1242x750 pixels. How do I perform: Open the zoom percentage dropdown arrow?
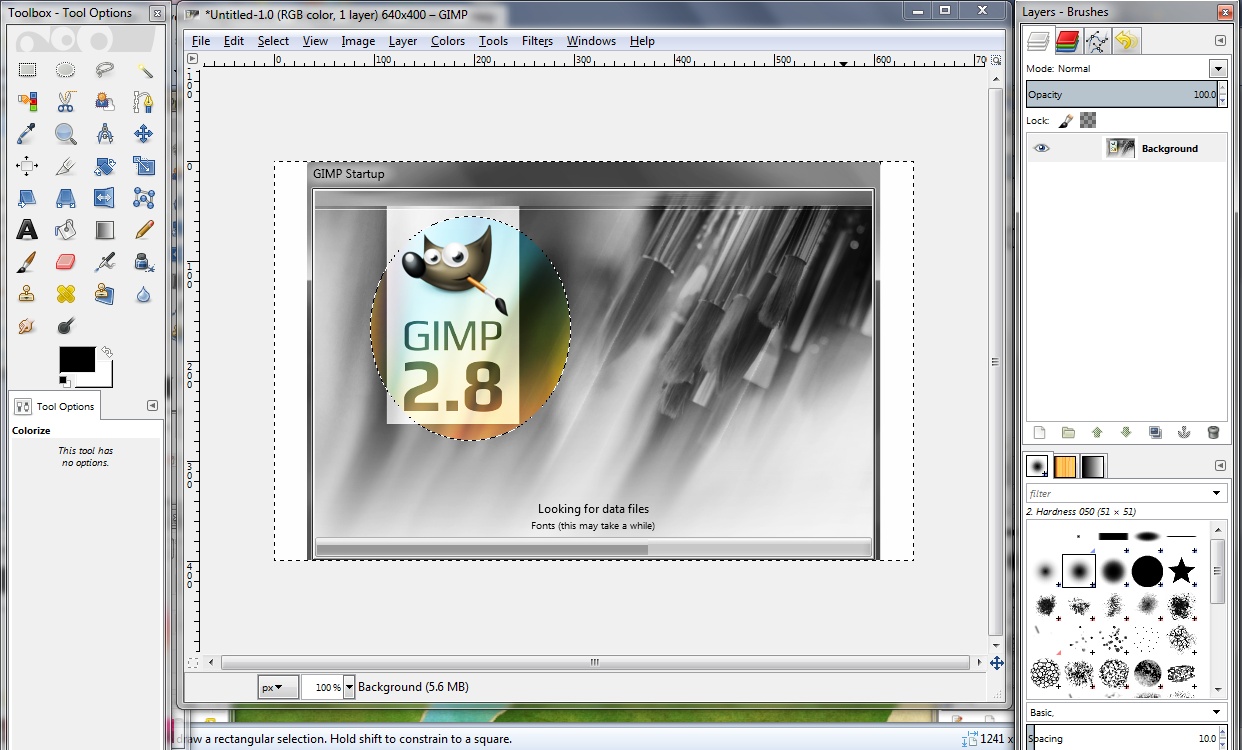(x=349, y=687)
